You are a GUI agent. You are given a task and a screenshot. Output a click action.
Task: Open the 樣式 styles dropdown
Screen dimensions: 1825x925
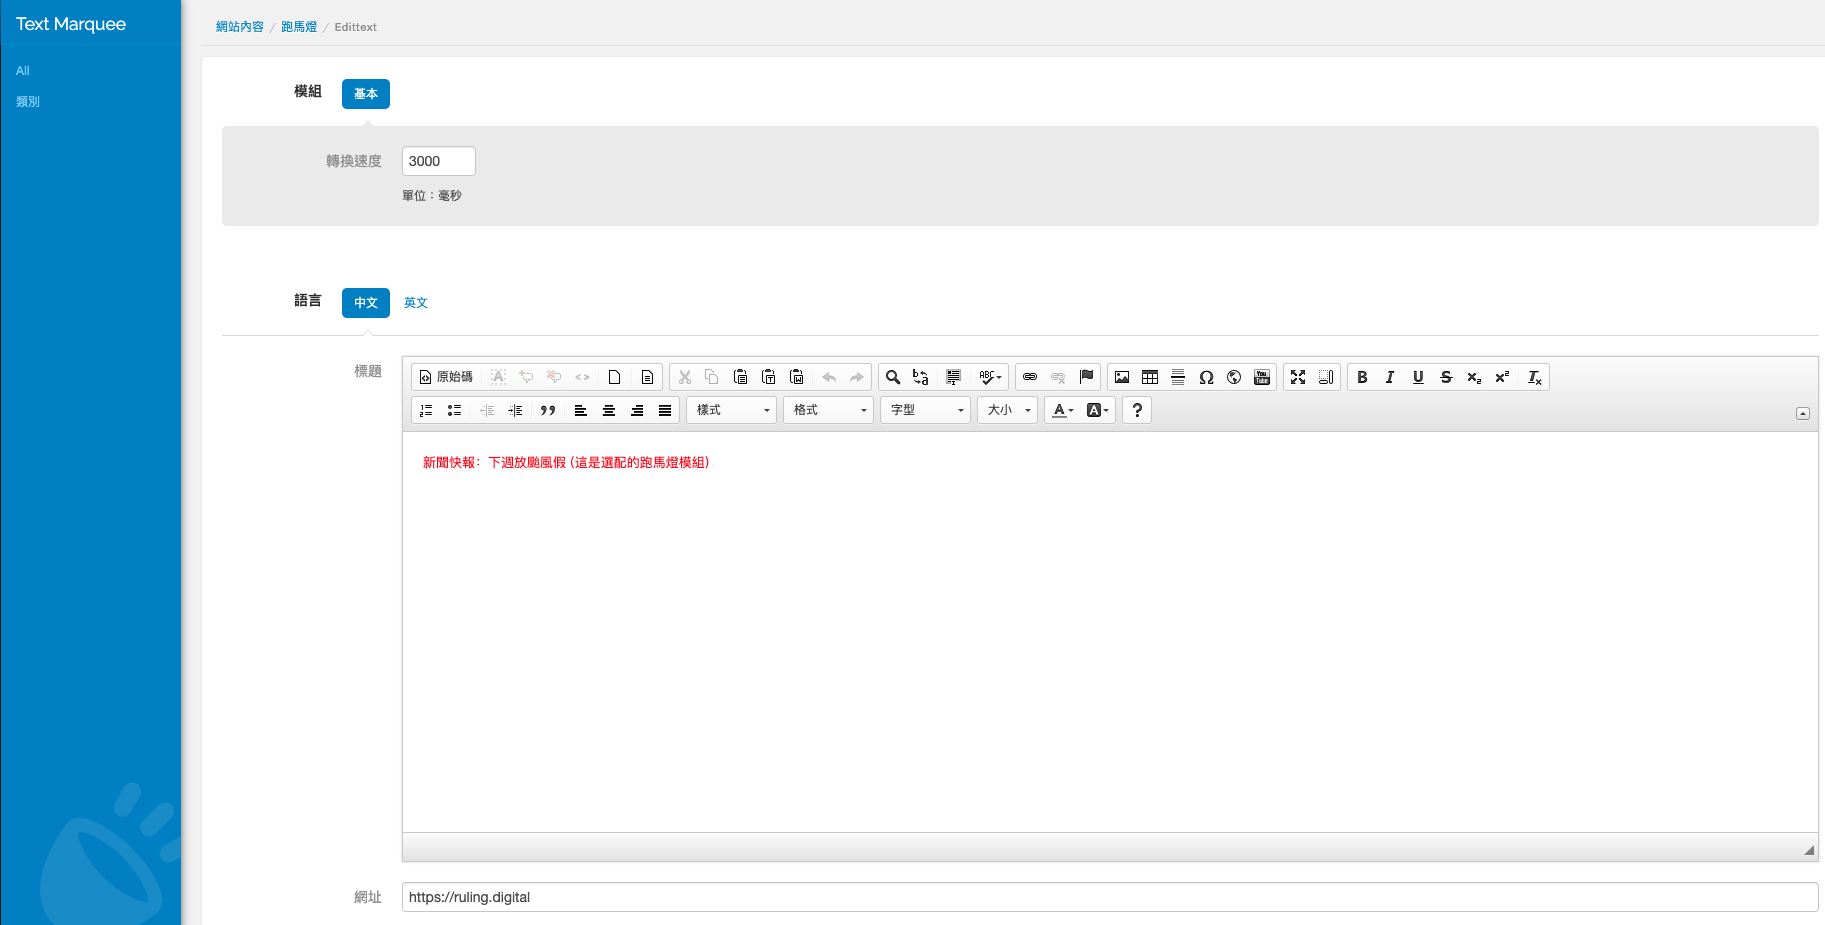[732, 410]
